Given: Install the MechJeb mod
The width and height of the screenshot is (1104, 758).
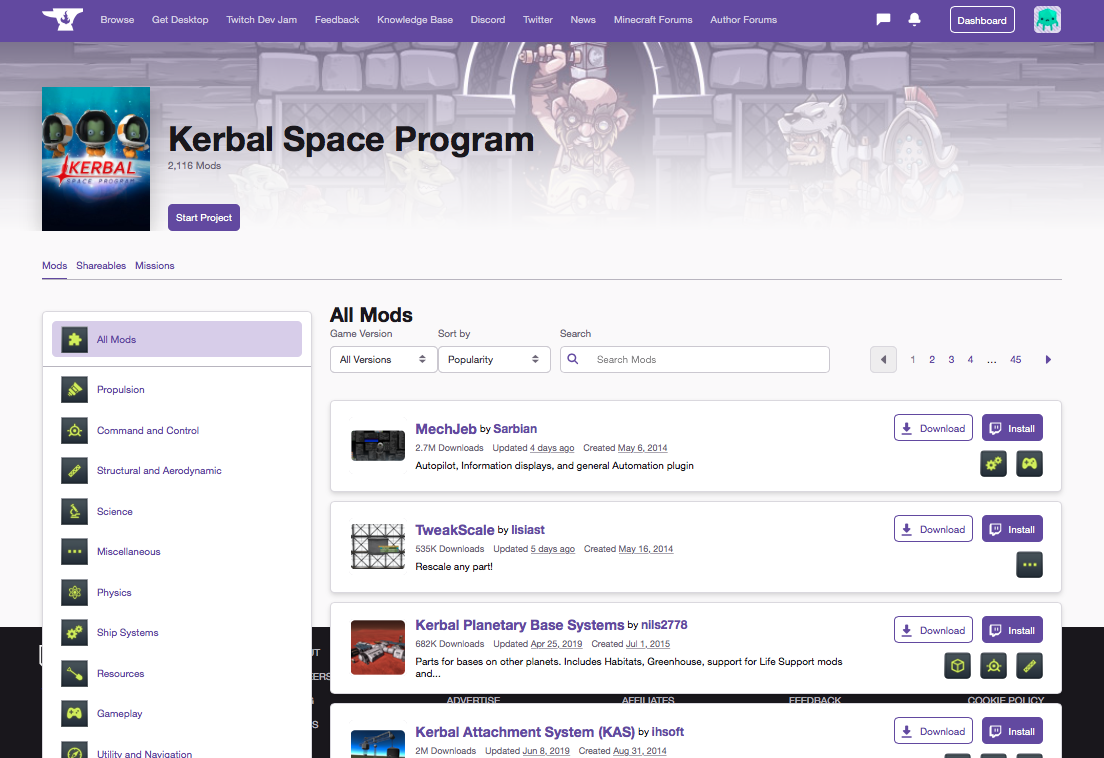Looking at the screenshot, I should pos(1012,428).
